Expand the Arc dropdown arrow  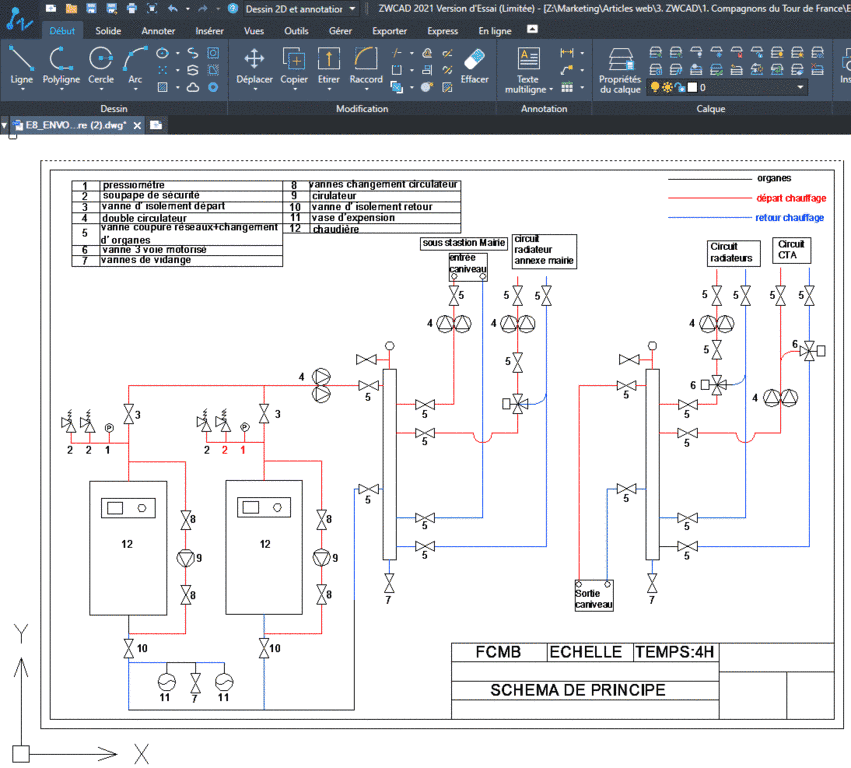coord(135,89)
